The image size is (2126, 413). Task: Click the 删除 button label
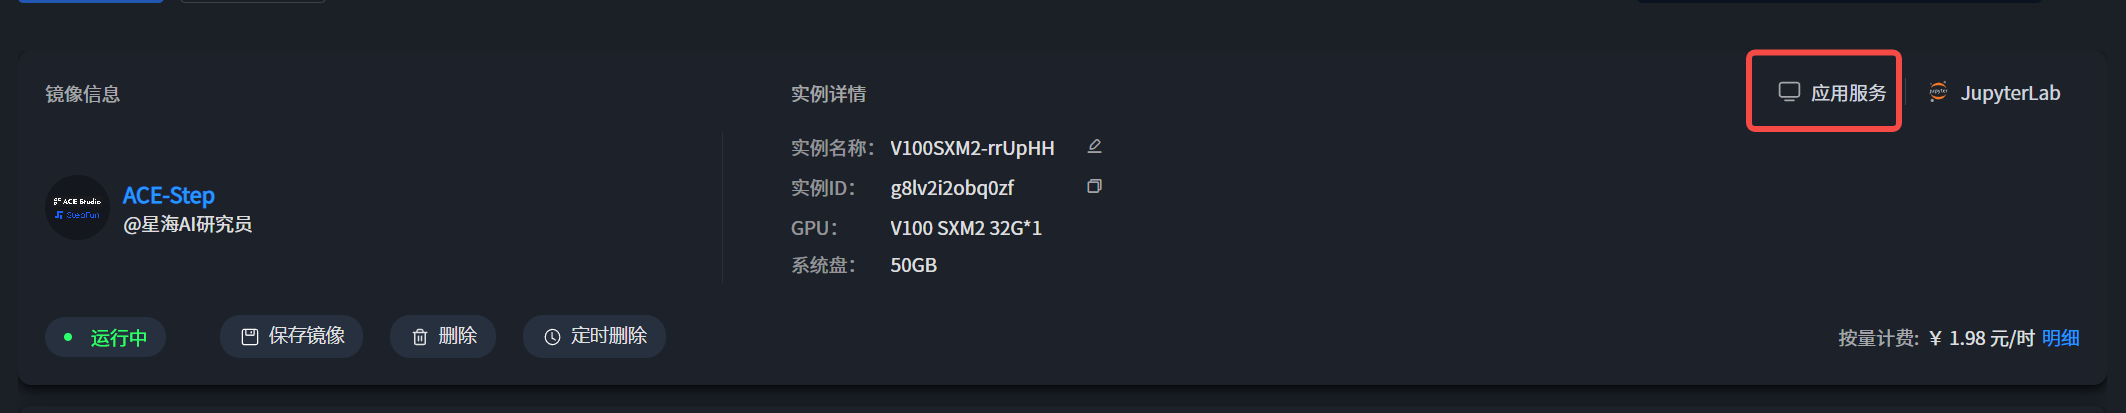[x=458, y=336]
